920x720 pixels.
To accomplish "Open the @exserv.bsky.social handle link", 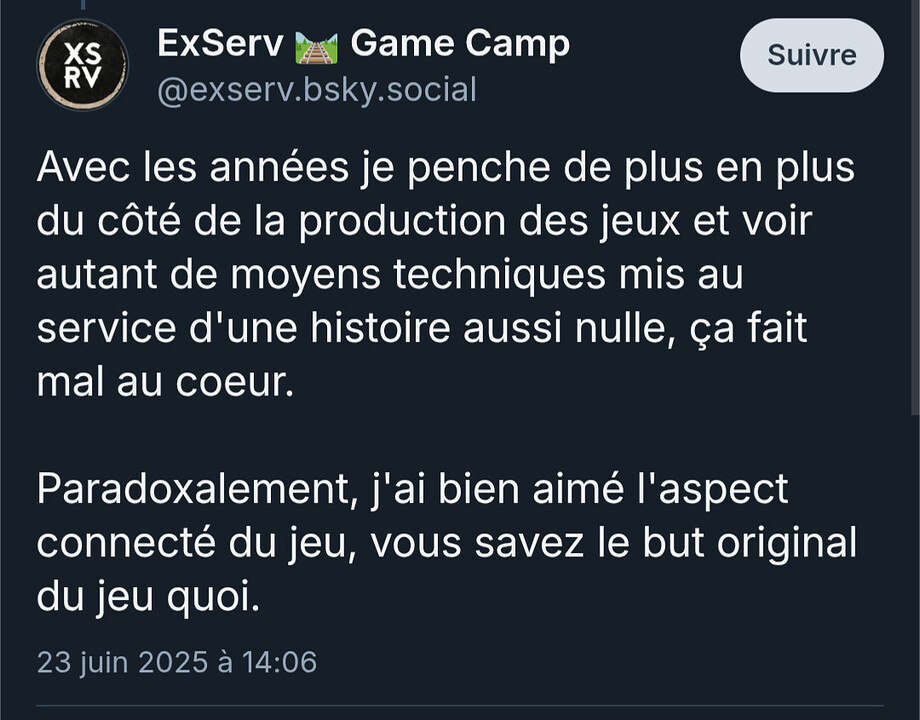I will coord(317,90).
